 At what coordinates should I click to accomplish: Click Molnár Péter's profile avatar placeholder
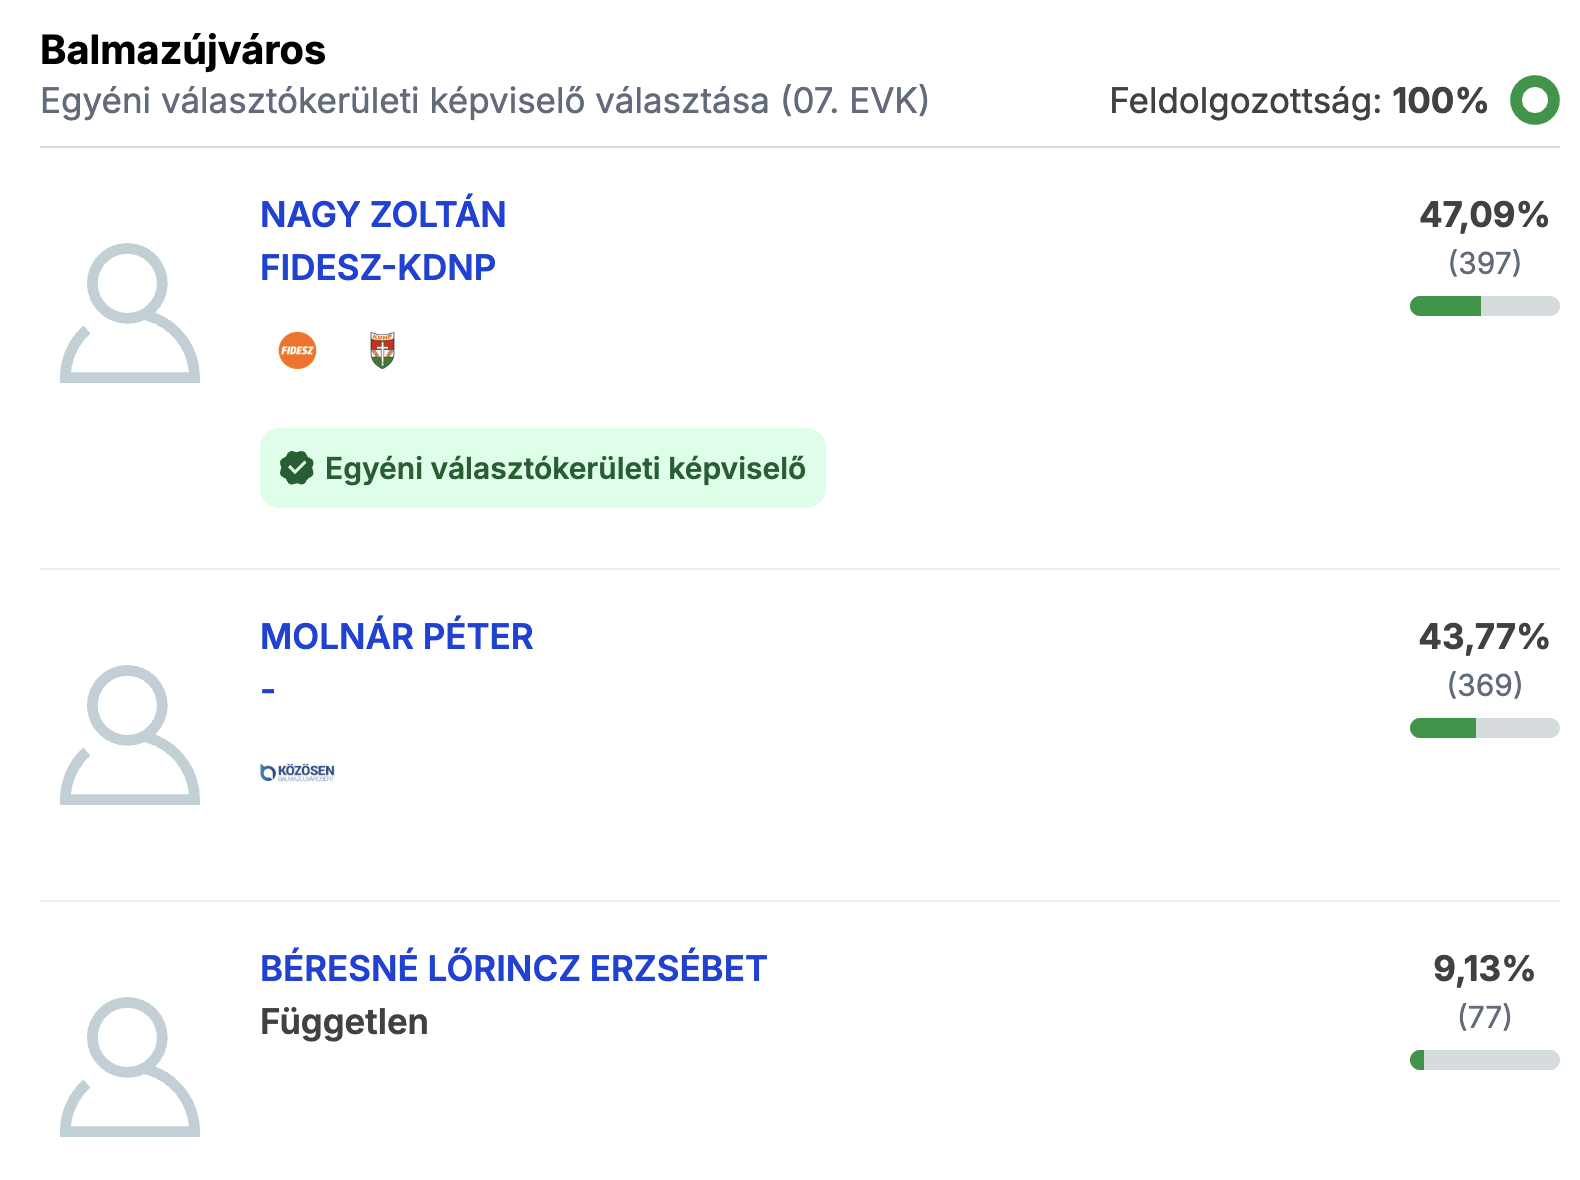(130, 735)
